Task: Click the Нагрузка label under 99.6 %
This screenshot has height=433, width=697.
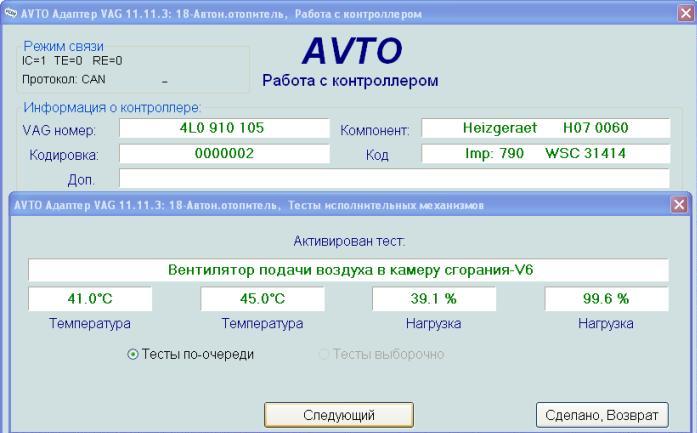Action: [605, 324]
